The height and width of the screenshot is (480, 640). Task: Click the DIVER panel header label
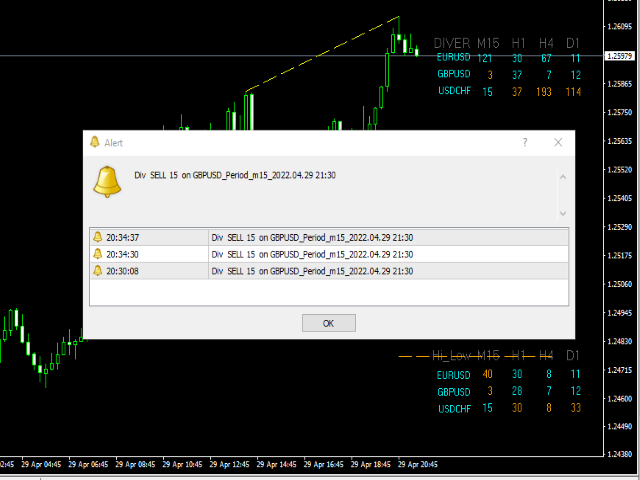[x=452, y=43]
